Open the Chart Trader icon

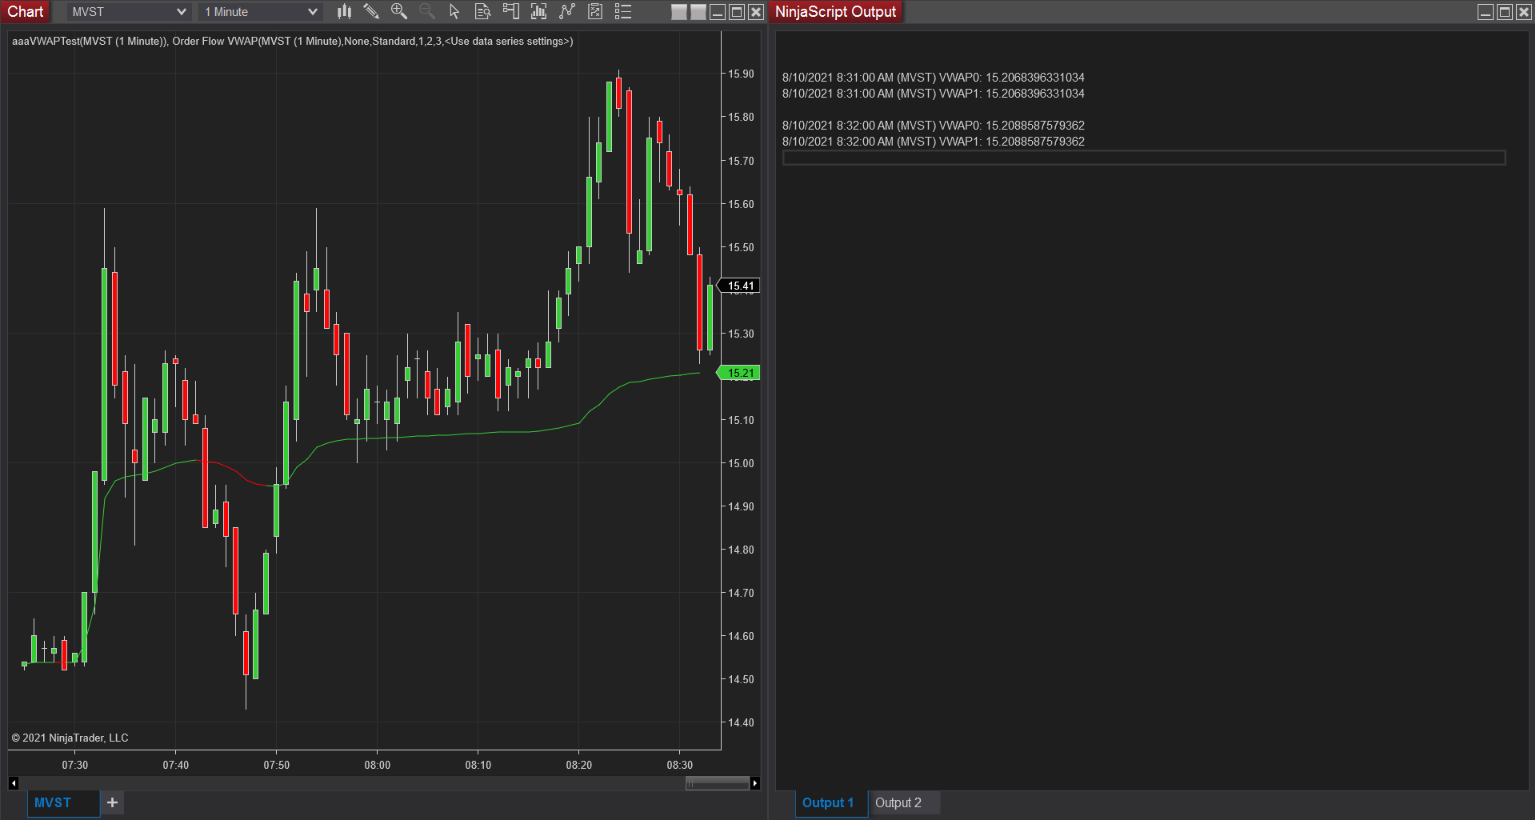pyautogui.click(x=510, y=12)
